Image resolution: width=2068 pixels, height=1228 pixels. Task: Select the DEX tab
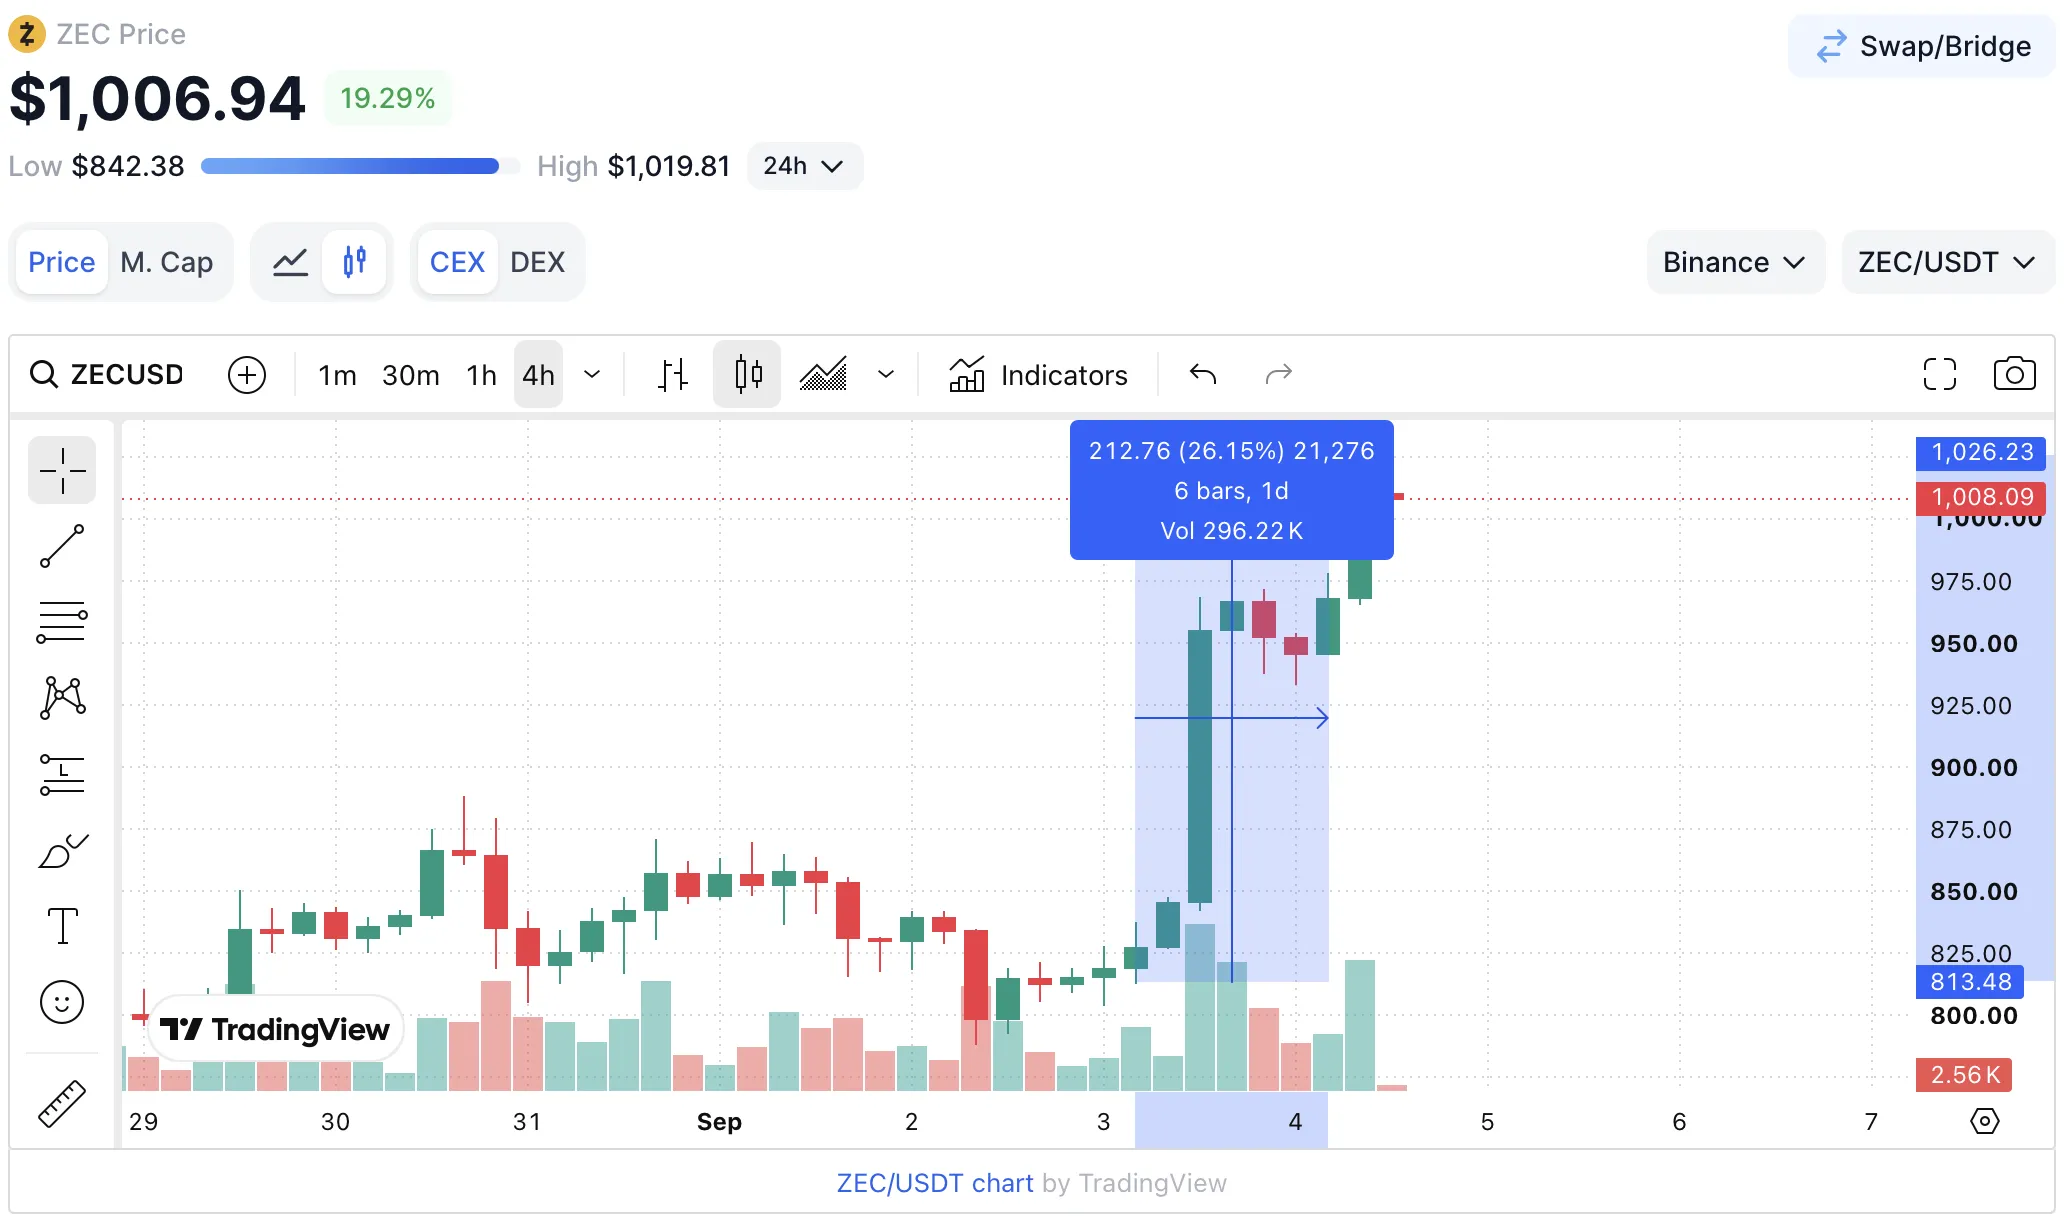click(x=538, y=262)
